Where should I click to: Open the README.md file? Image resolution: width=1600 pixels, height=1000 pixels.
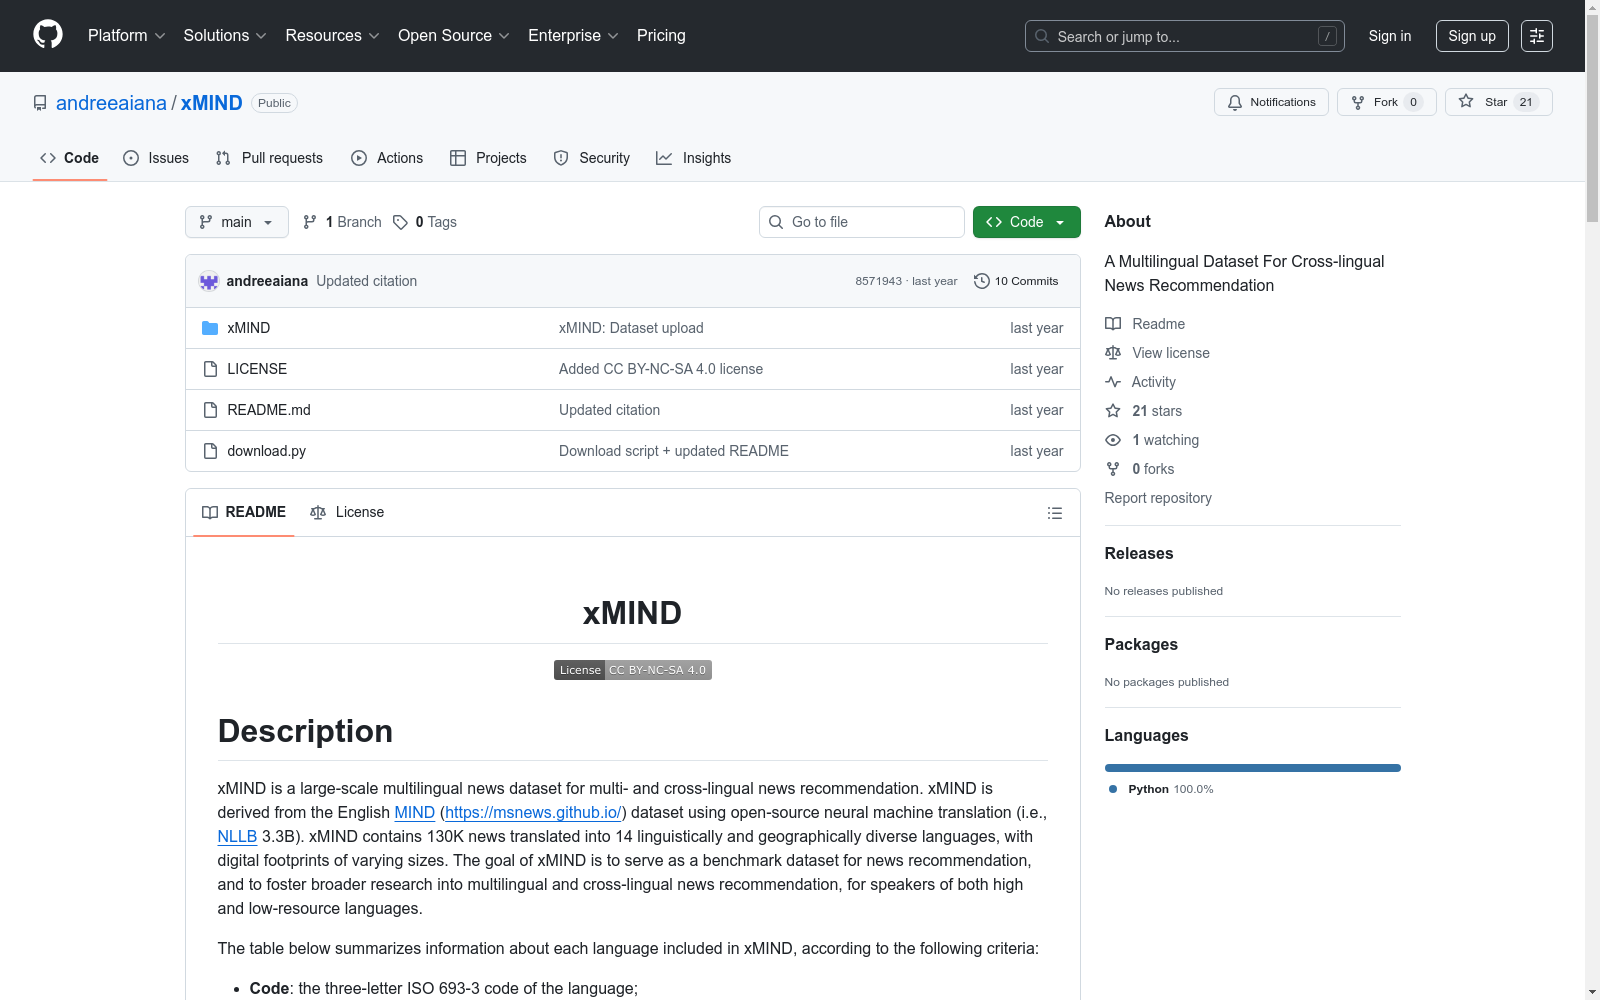click(269, 410)
